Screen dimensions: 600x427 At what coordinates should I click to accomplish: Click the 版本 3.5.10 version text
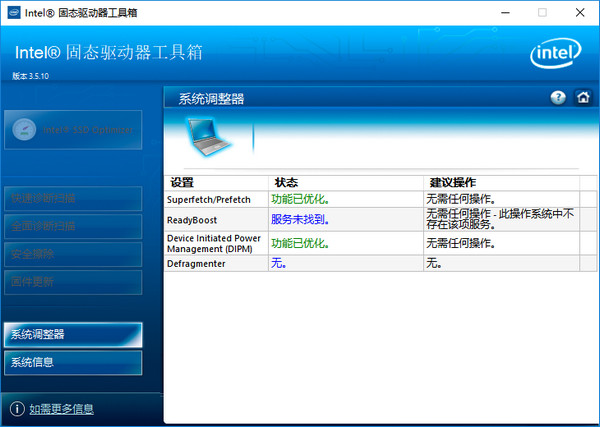tap(31, 76)
